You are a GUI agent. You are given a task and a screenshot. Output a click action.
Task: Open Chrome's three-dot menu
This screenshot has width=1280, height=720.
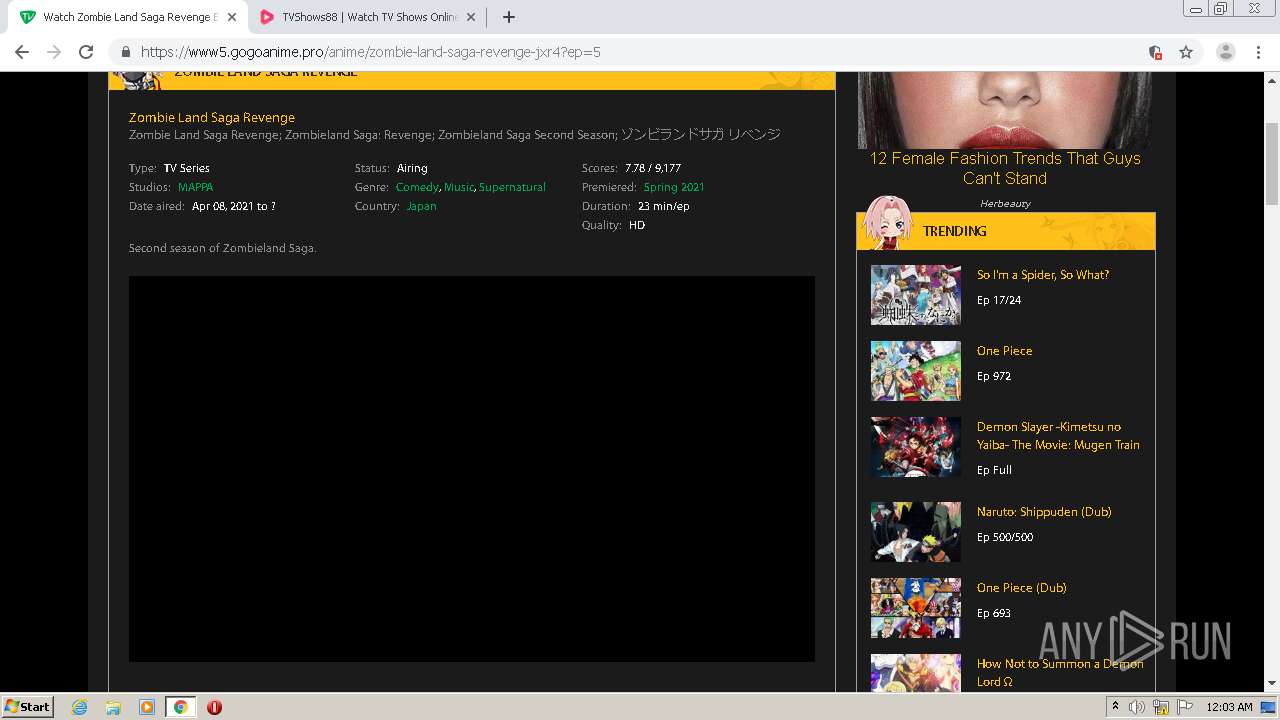[x=1258, y=52]
